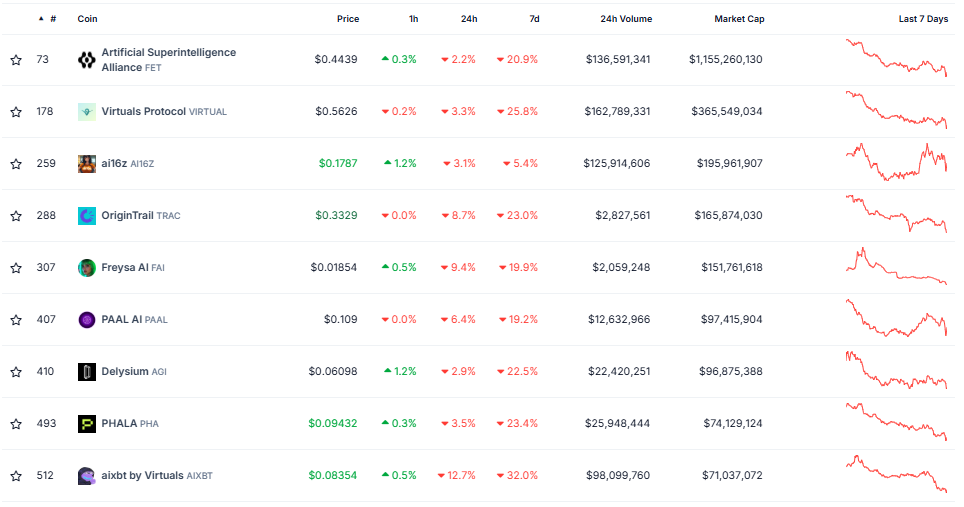Click the price $0.01854

pyautogui.click(x=334, y=268)
